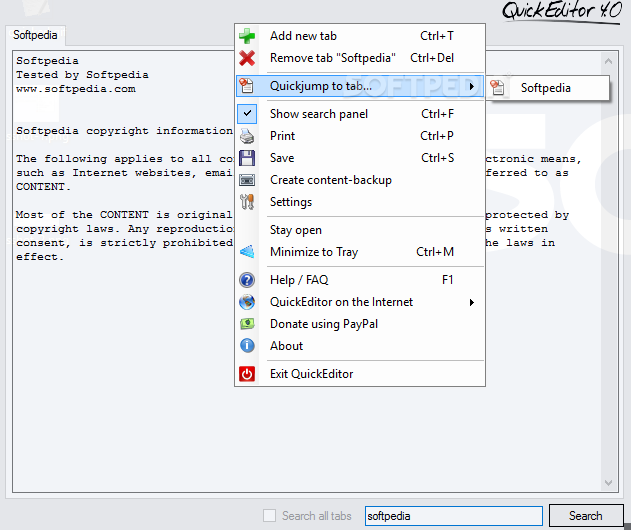Screen dimensions: 631x530
Task: Click the red power Exit icon
Action: coord(247,374)
